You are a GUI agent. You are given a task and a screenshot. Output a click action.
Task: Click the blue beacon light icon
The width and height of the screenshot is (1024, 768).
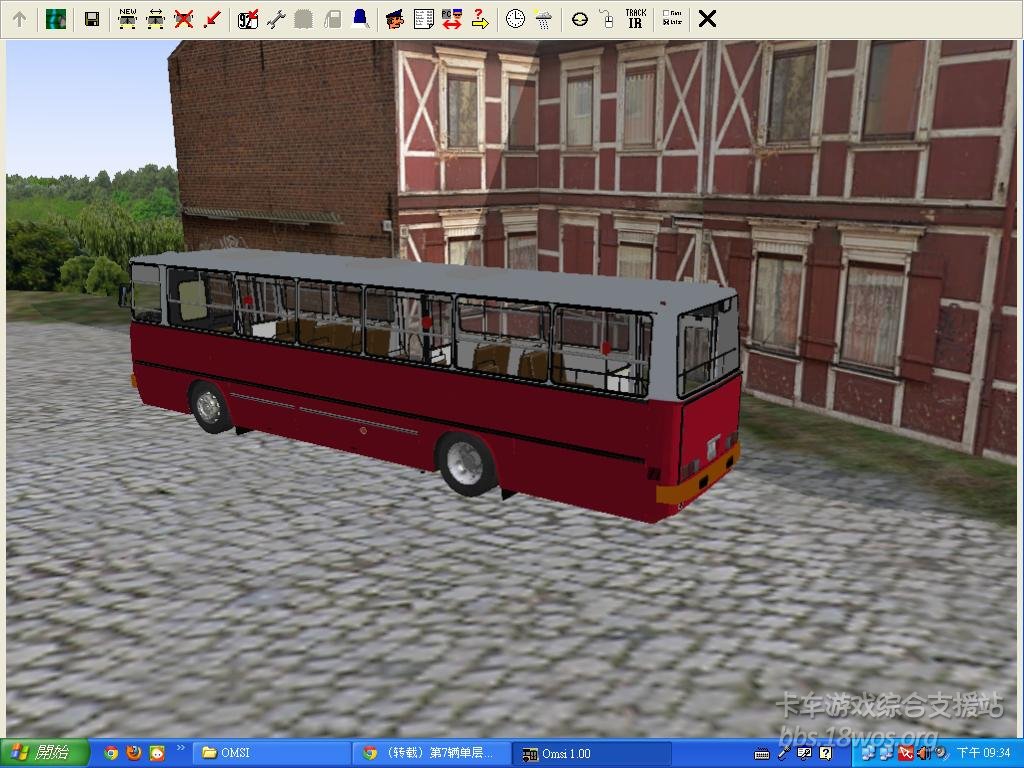[x=360, y=19]
